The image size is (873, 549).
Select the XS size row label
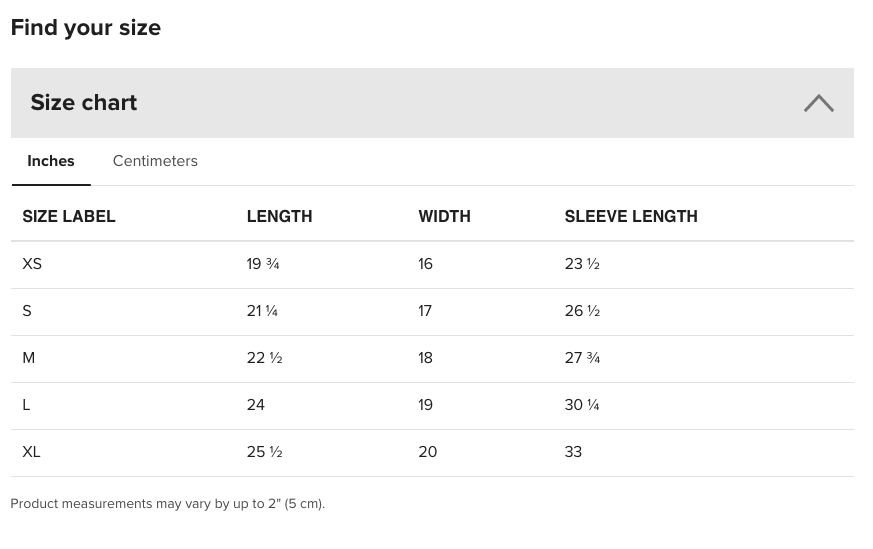[32, 264]
